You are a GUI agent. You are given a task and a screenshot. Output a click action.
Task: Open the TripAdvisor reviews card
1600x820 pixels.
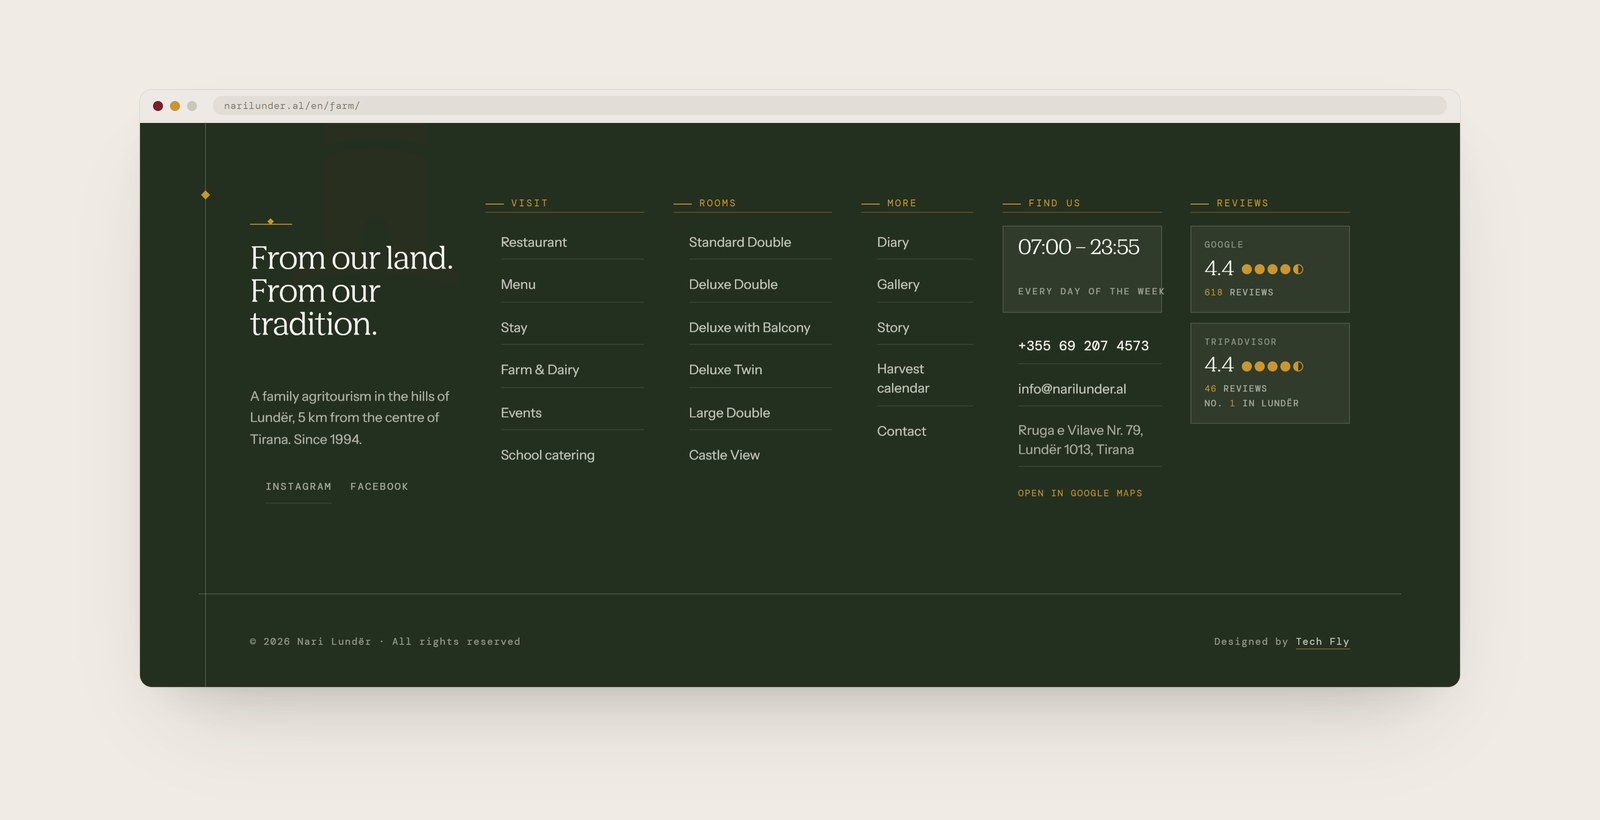click(1270, 373)
